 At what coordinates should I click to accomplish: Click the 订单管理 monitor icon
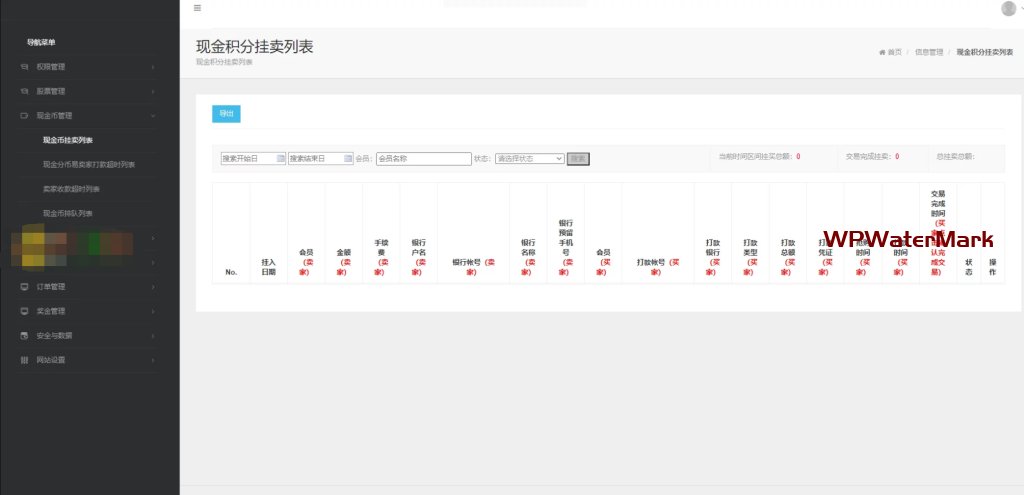point(25,287)
